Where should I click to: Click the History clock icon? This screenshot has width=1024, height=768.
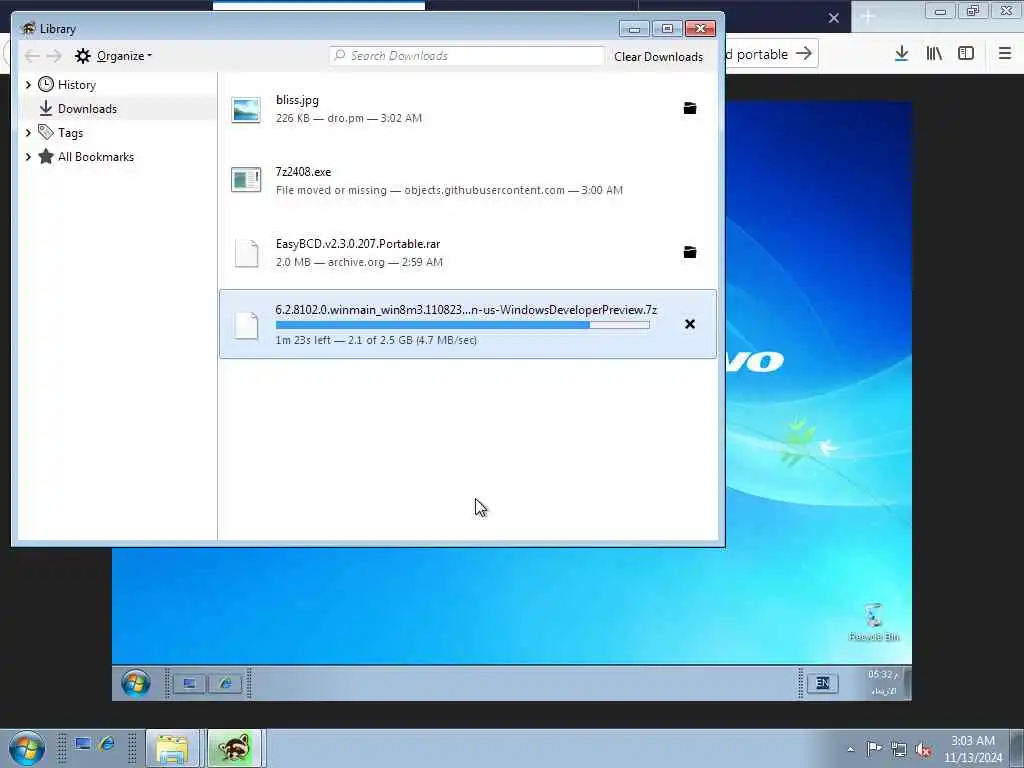(x=46, y=84)
